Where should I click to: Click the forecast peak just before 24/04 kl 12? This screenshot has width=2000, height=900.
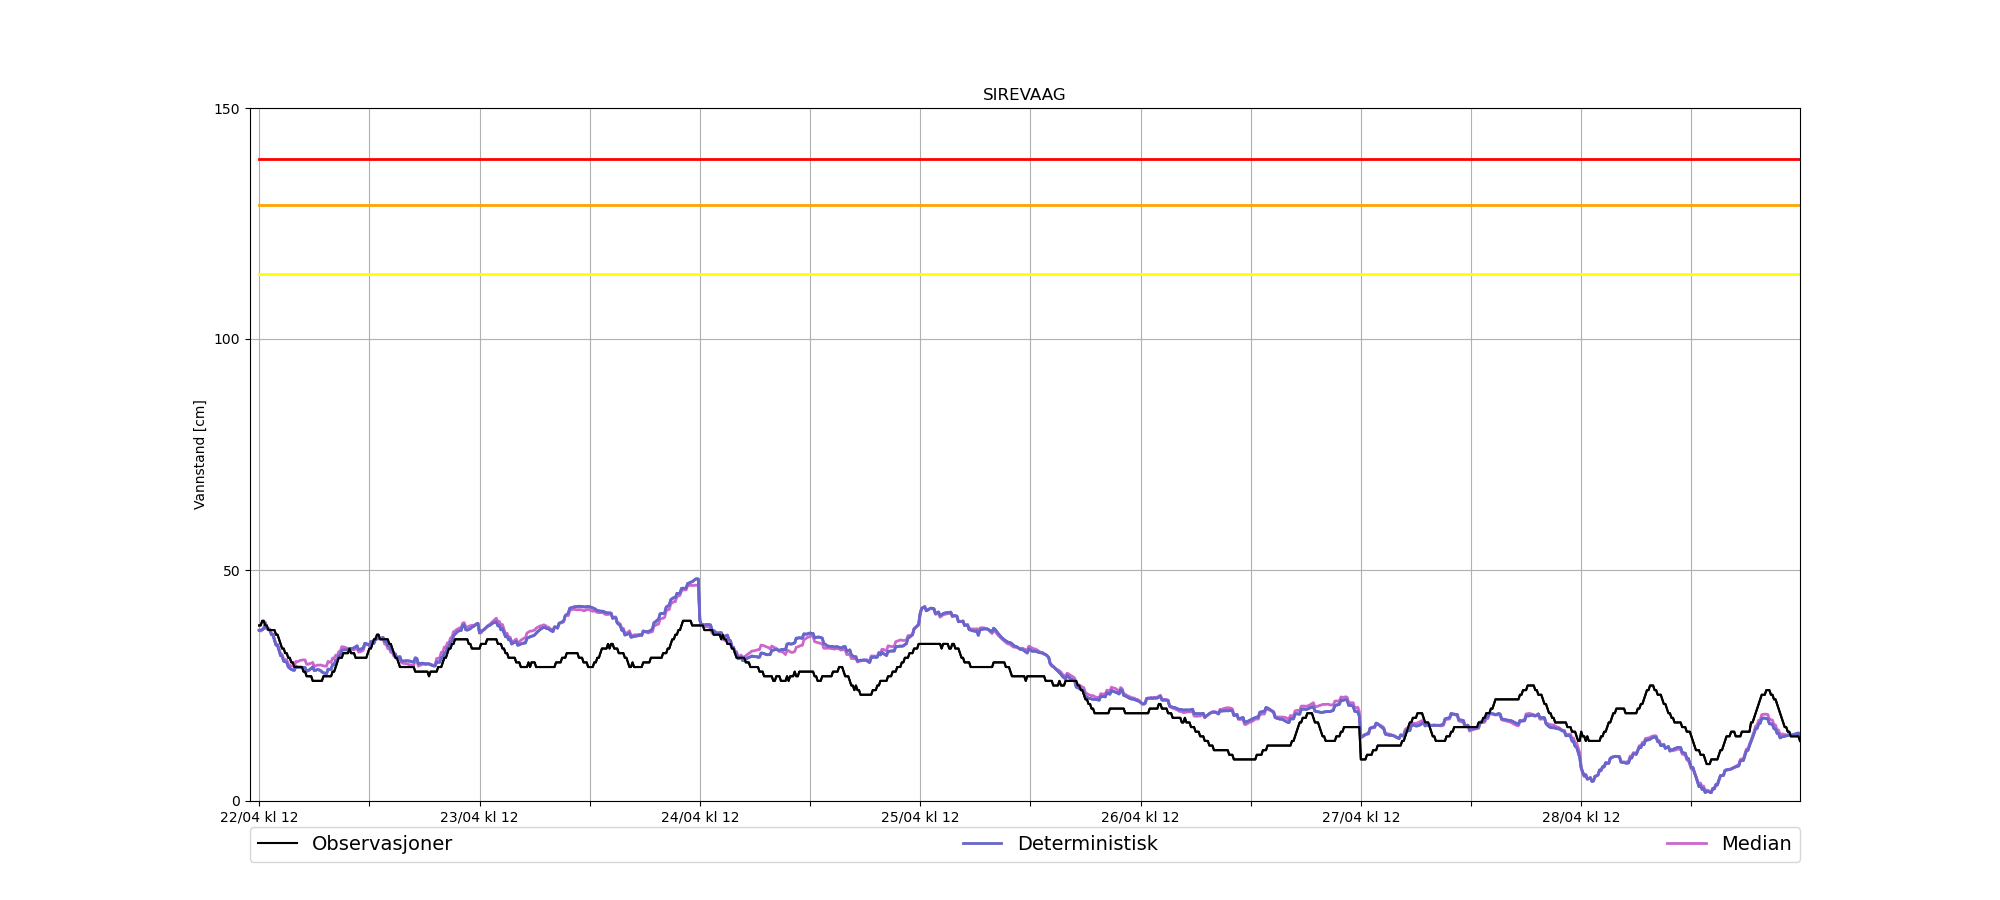[696, 579]
